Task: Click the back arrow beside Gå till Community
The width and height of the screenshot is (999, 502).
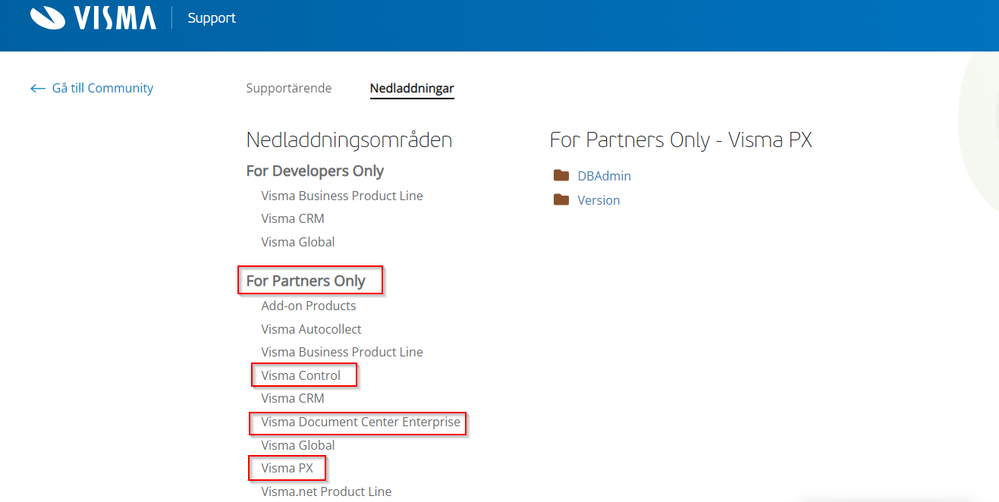Action: (x=38, y=89)
